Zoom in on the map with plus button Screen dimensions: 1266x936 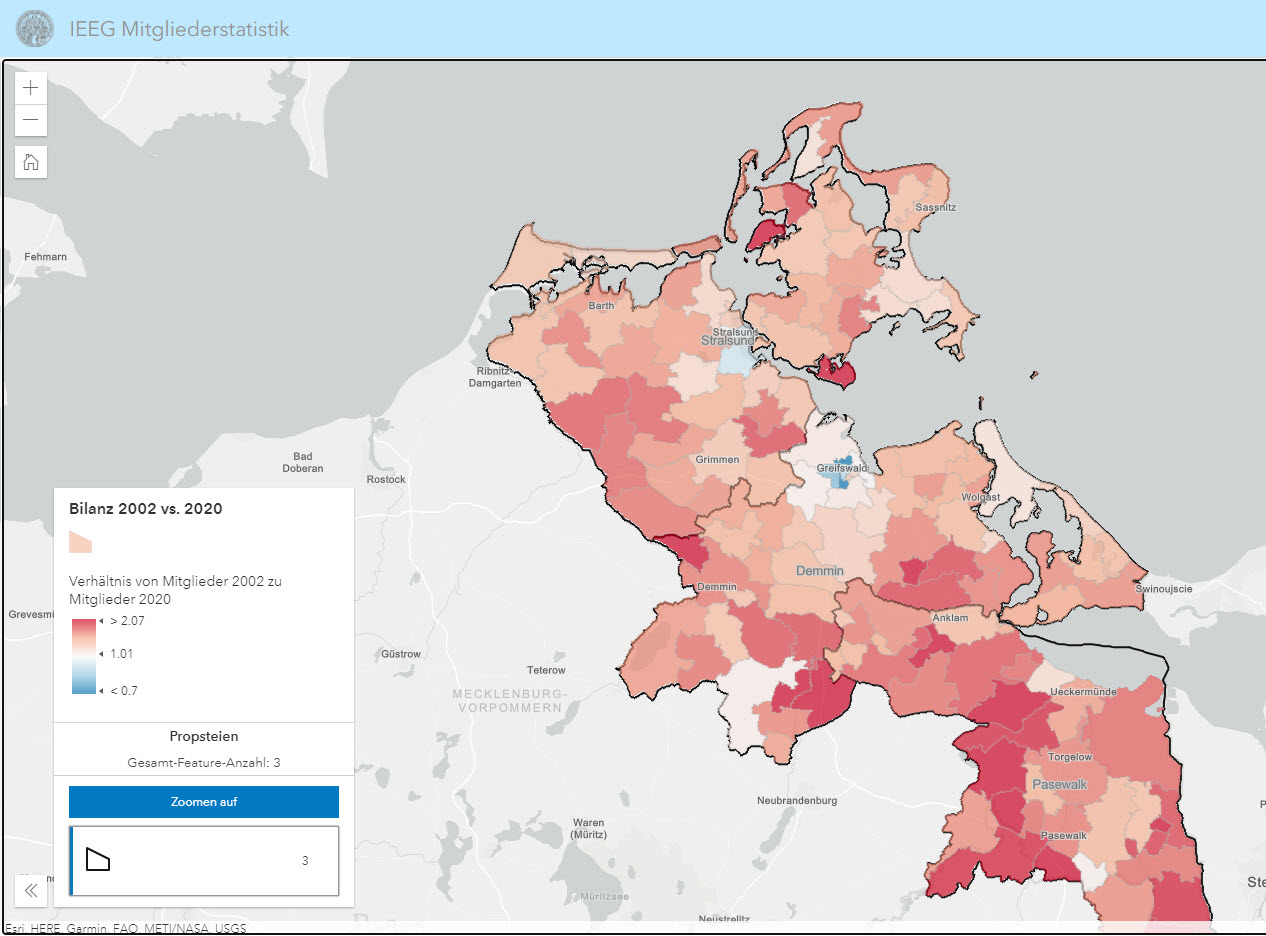click(31, 87)
